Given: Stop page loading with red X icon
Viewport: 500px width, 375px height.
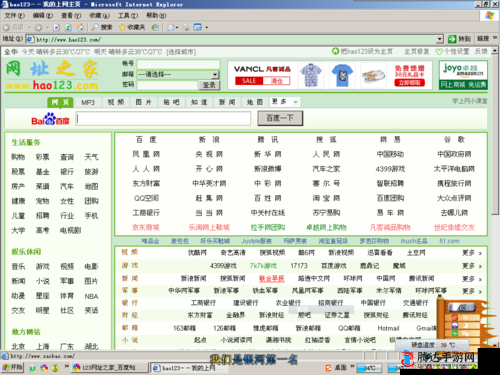Looking at the screenshot, I should pyautogui.click(x=57, y=27).
